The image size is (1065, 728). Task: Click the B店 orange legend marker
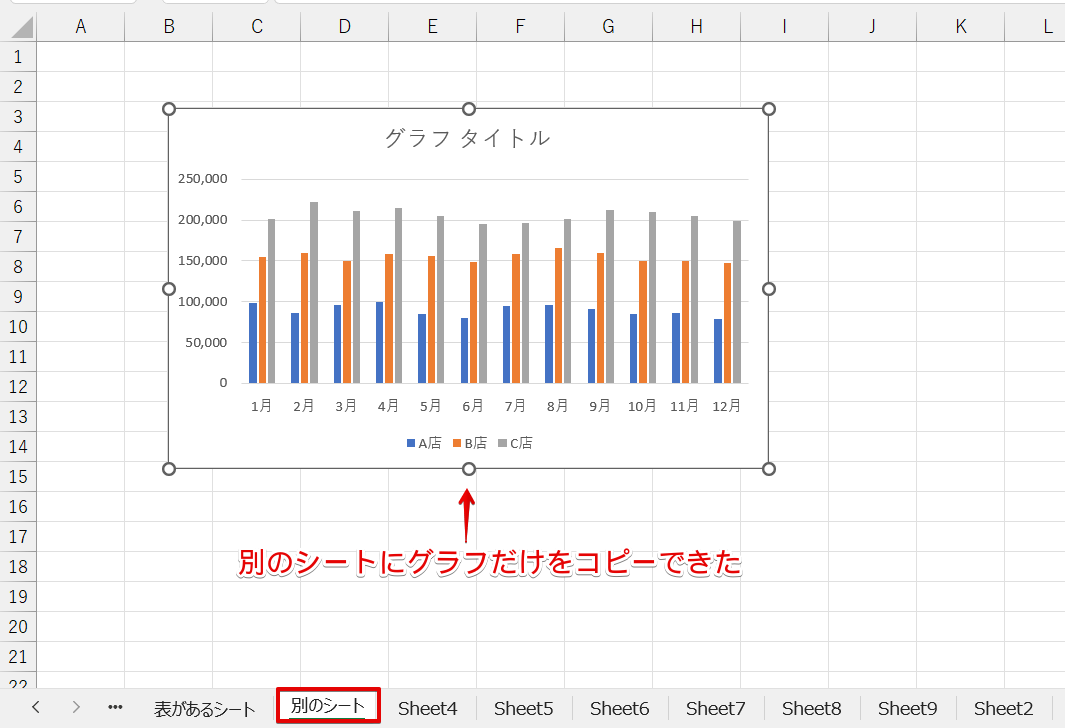coord(457,443)
